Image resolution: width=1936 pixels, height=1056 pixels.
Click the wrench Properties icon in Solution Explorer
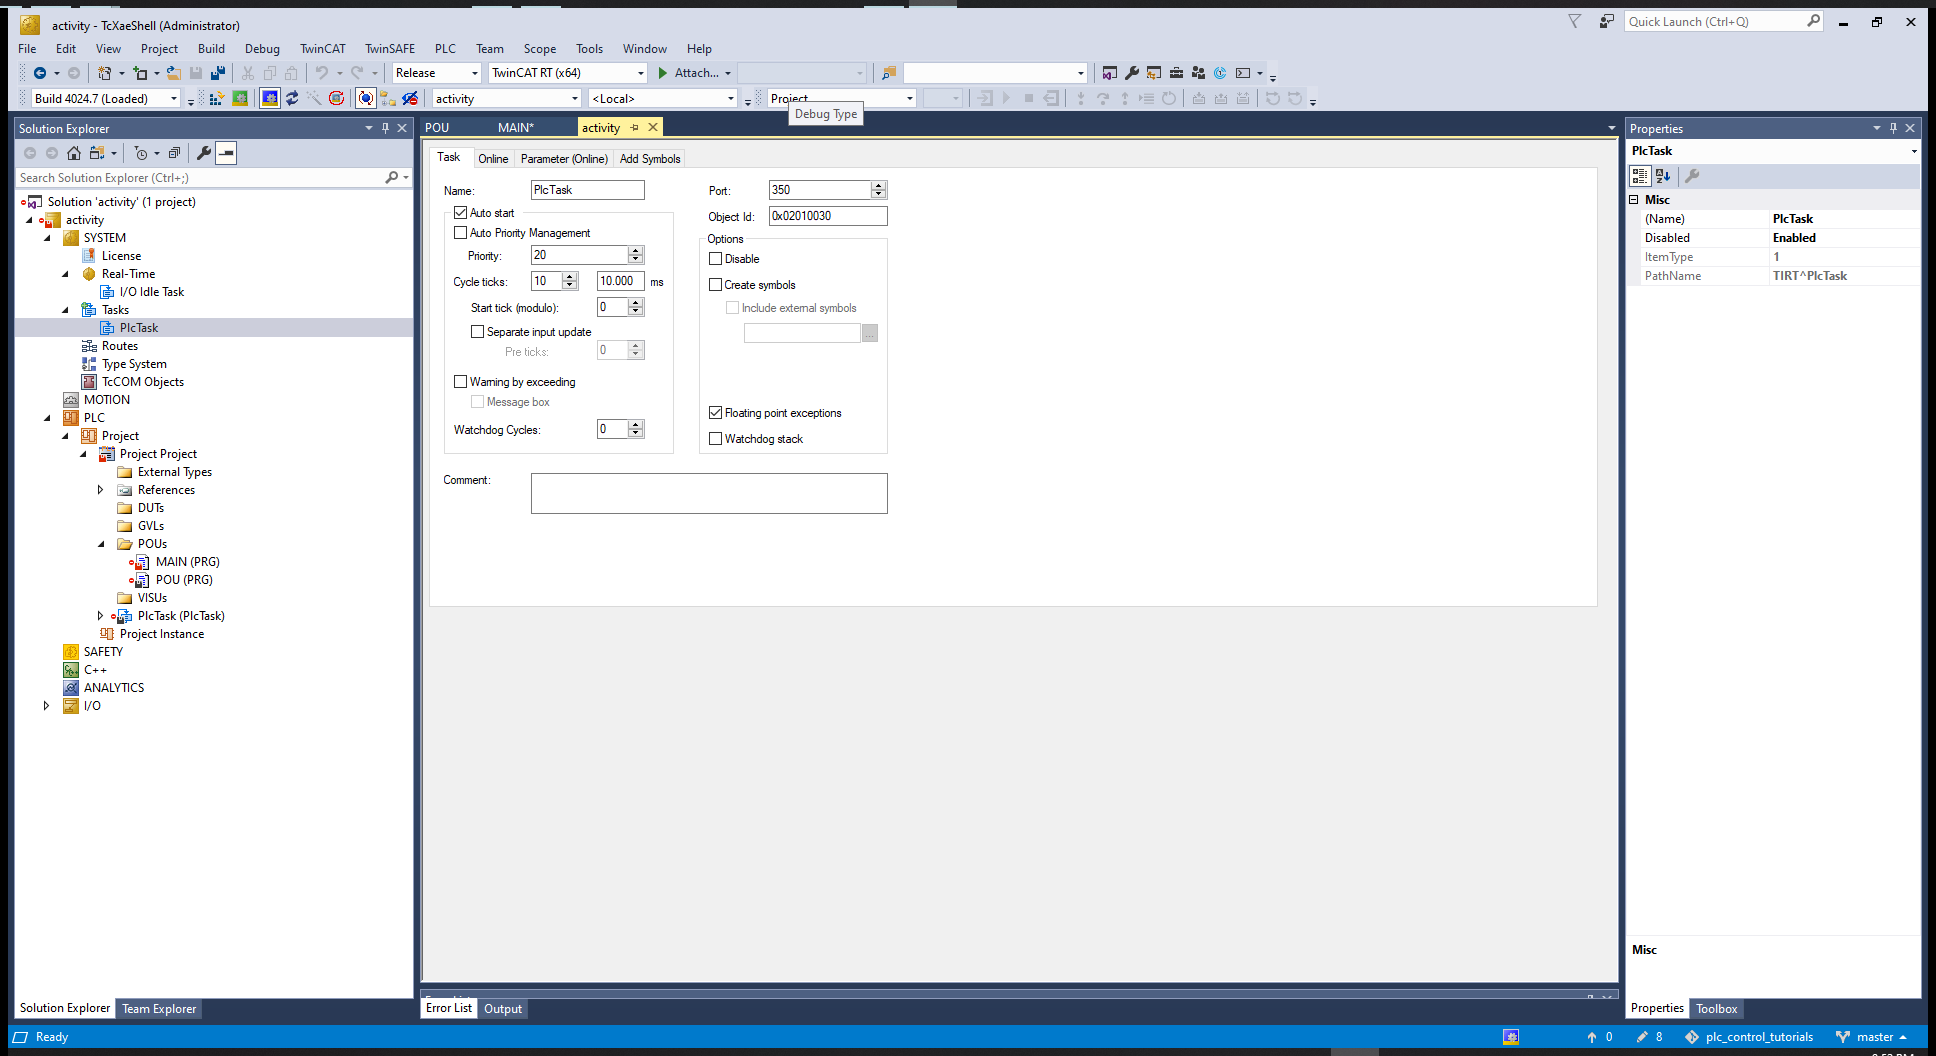(x=204, y=153)
